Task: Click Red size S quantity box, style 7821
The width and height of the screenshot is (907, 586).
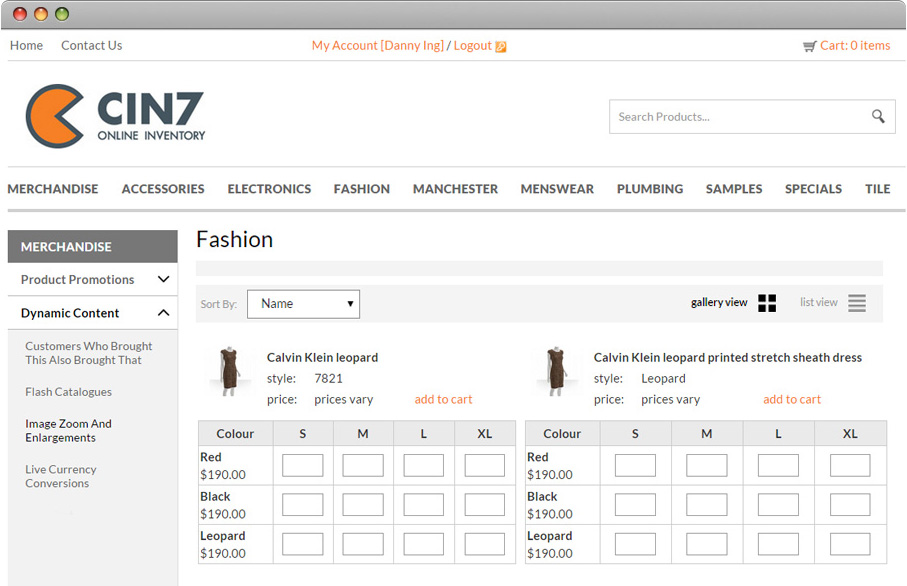Action: coord(303,465)
